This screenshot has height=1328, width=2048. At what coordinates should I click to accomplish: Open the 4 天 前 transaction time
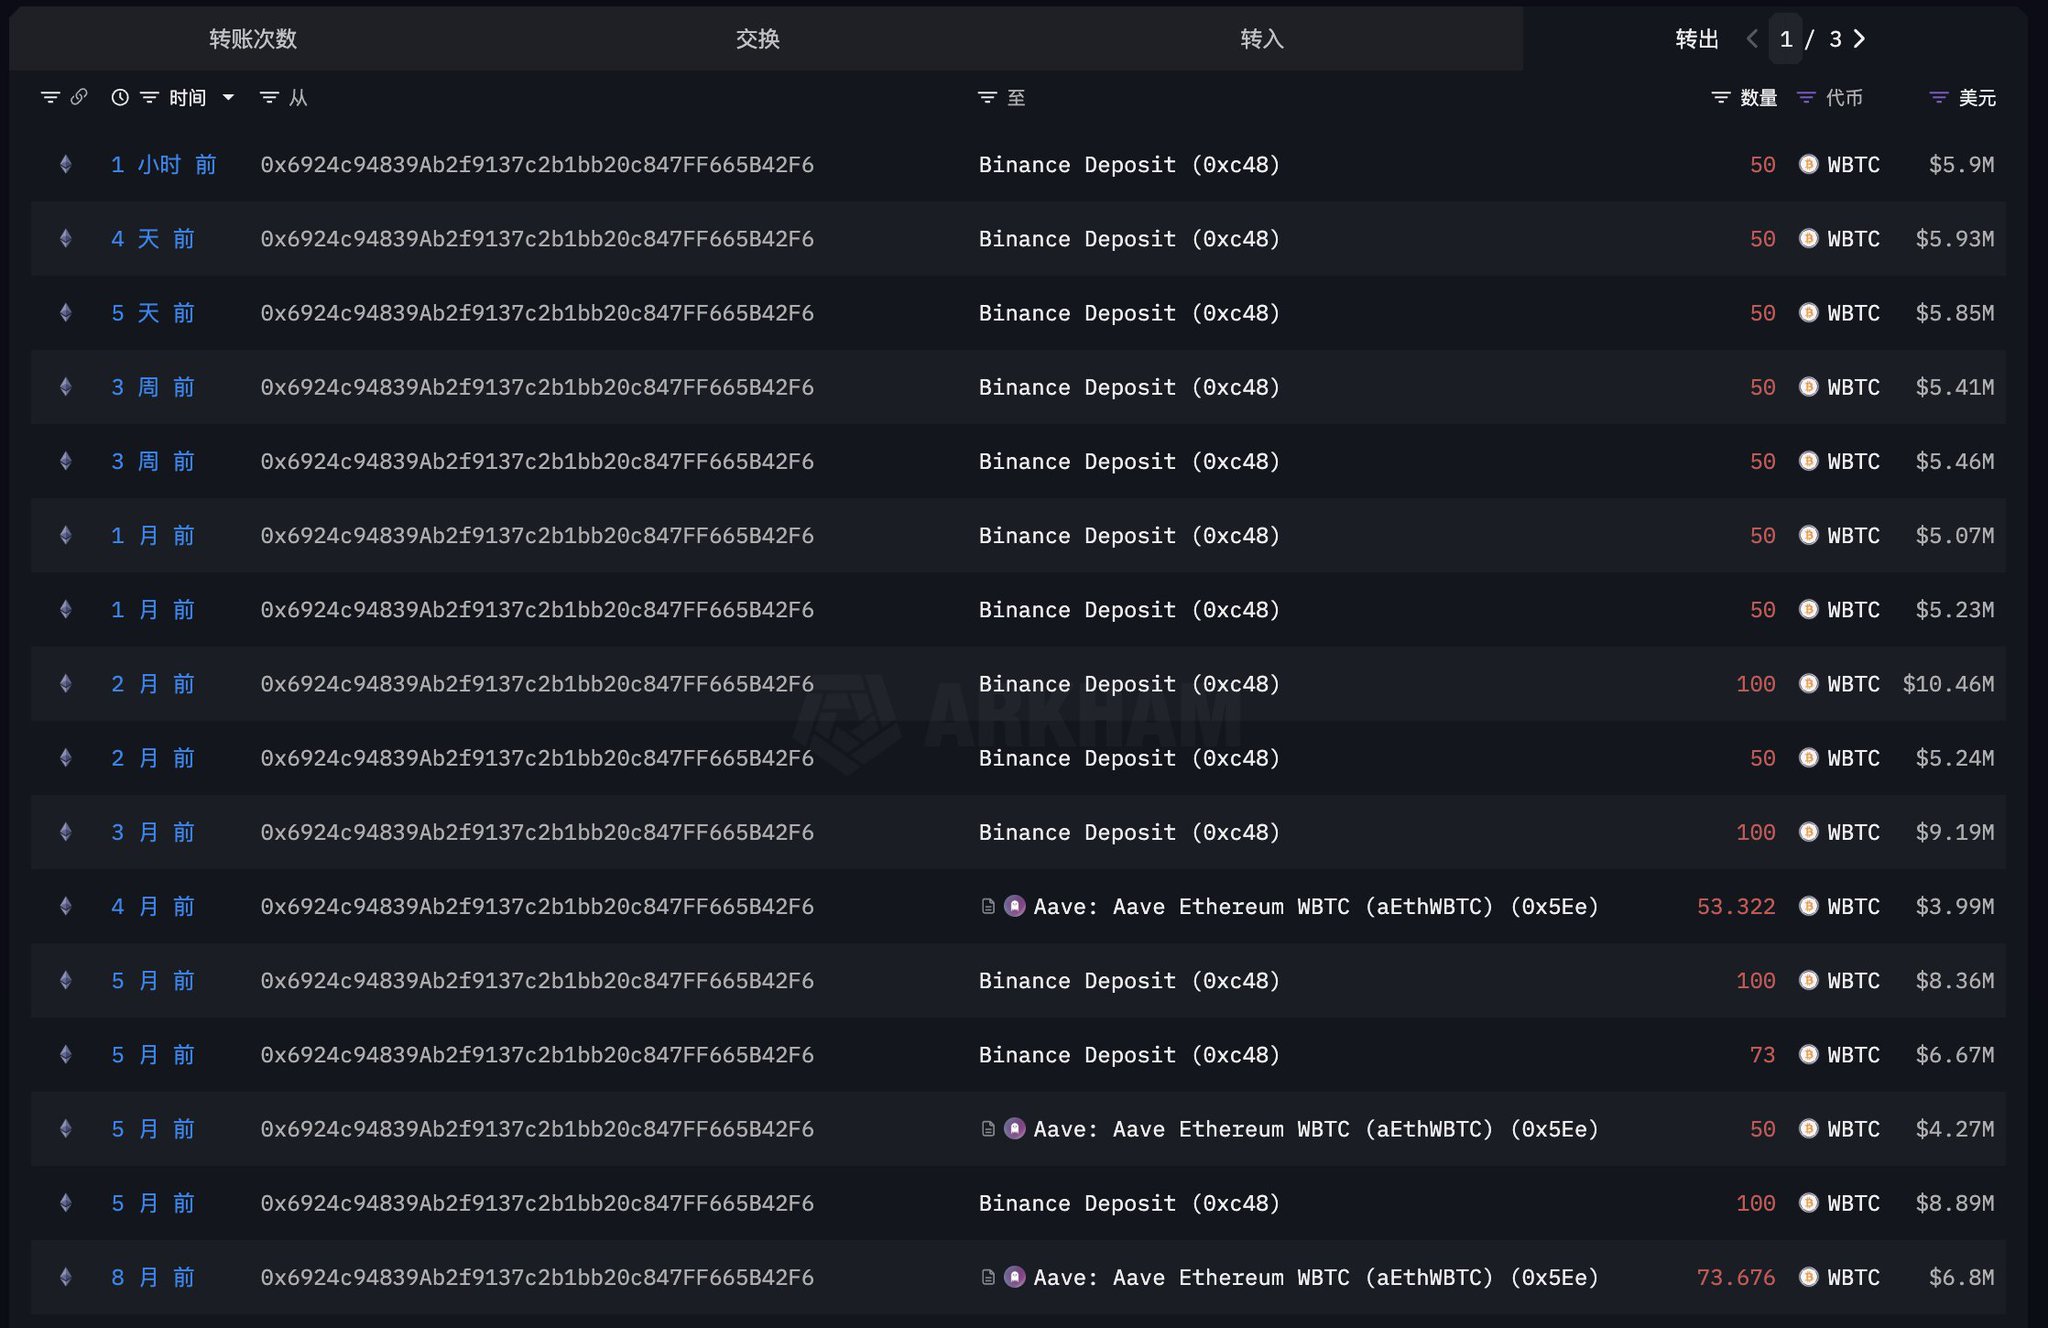point(152,239)
